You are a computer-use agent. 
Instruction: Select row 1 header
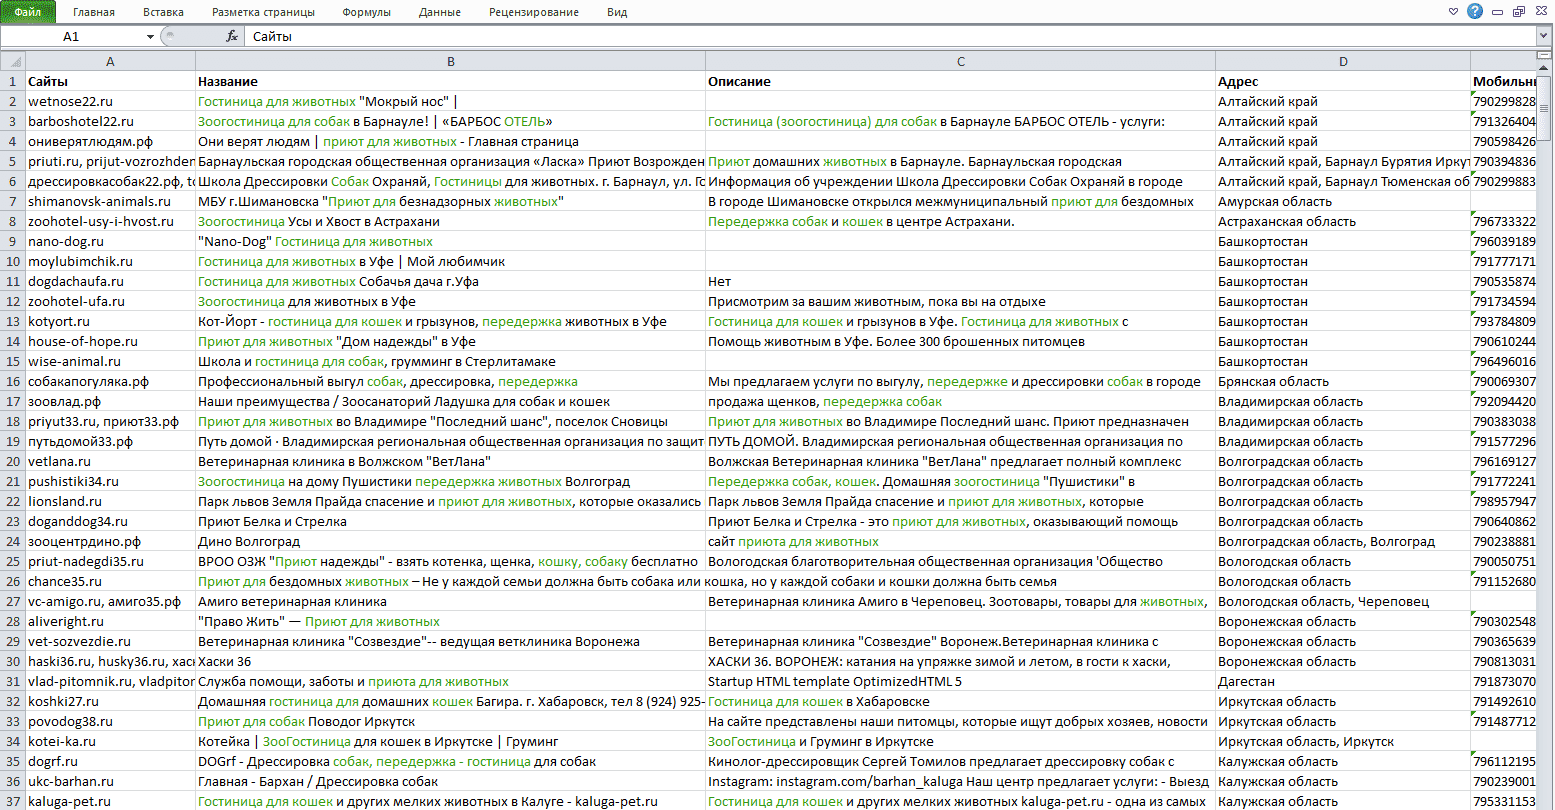(x=12, y=81)
